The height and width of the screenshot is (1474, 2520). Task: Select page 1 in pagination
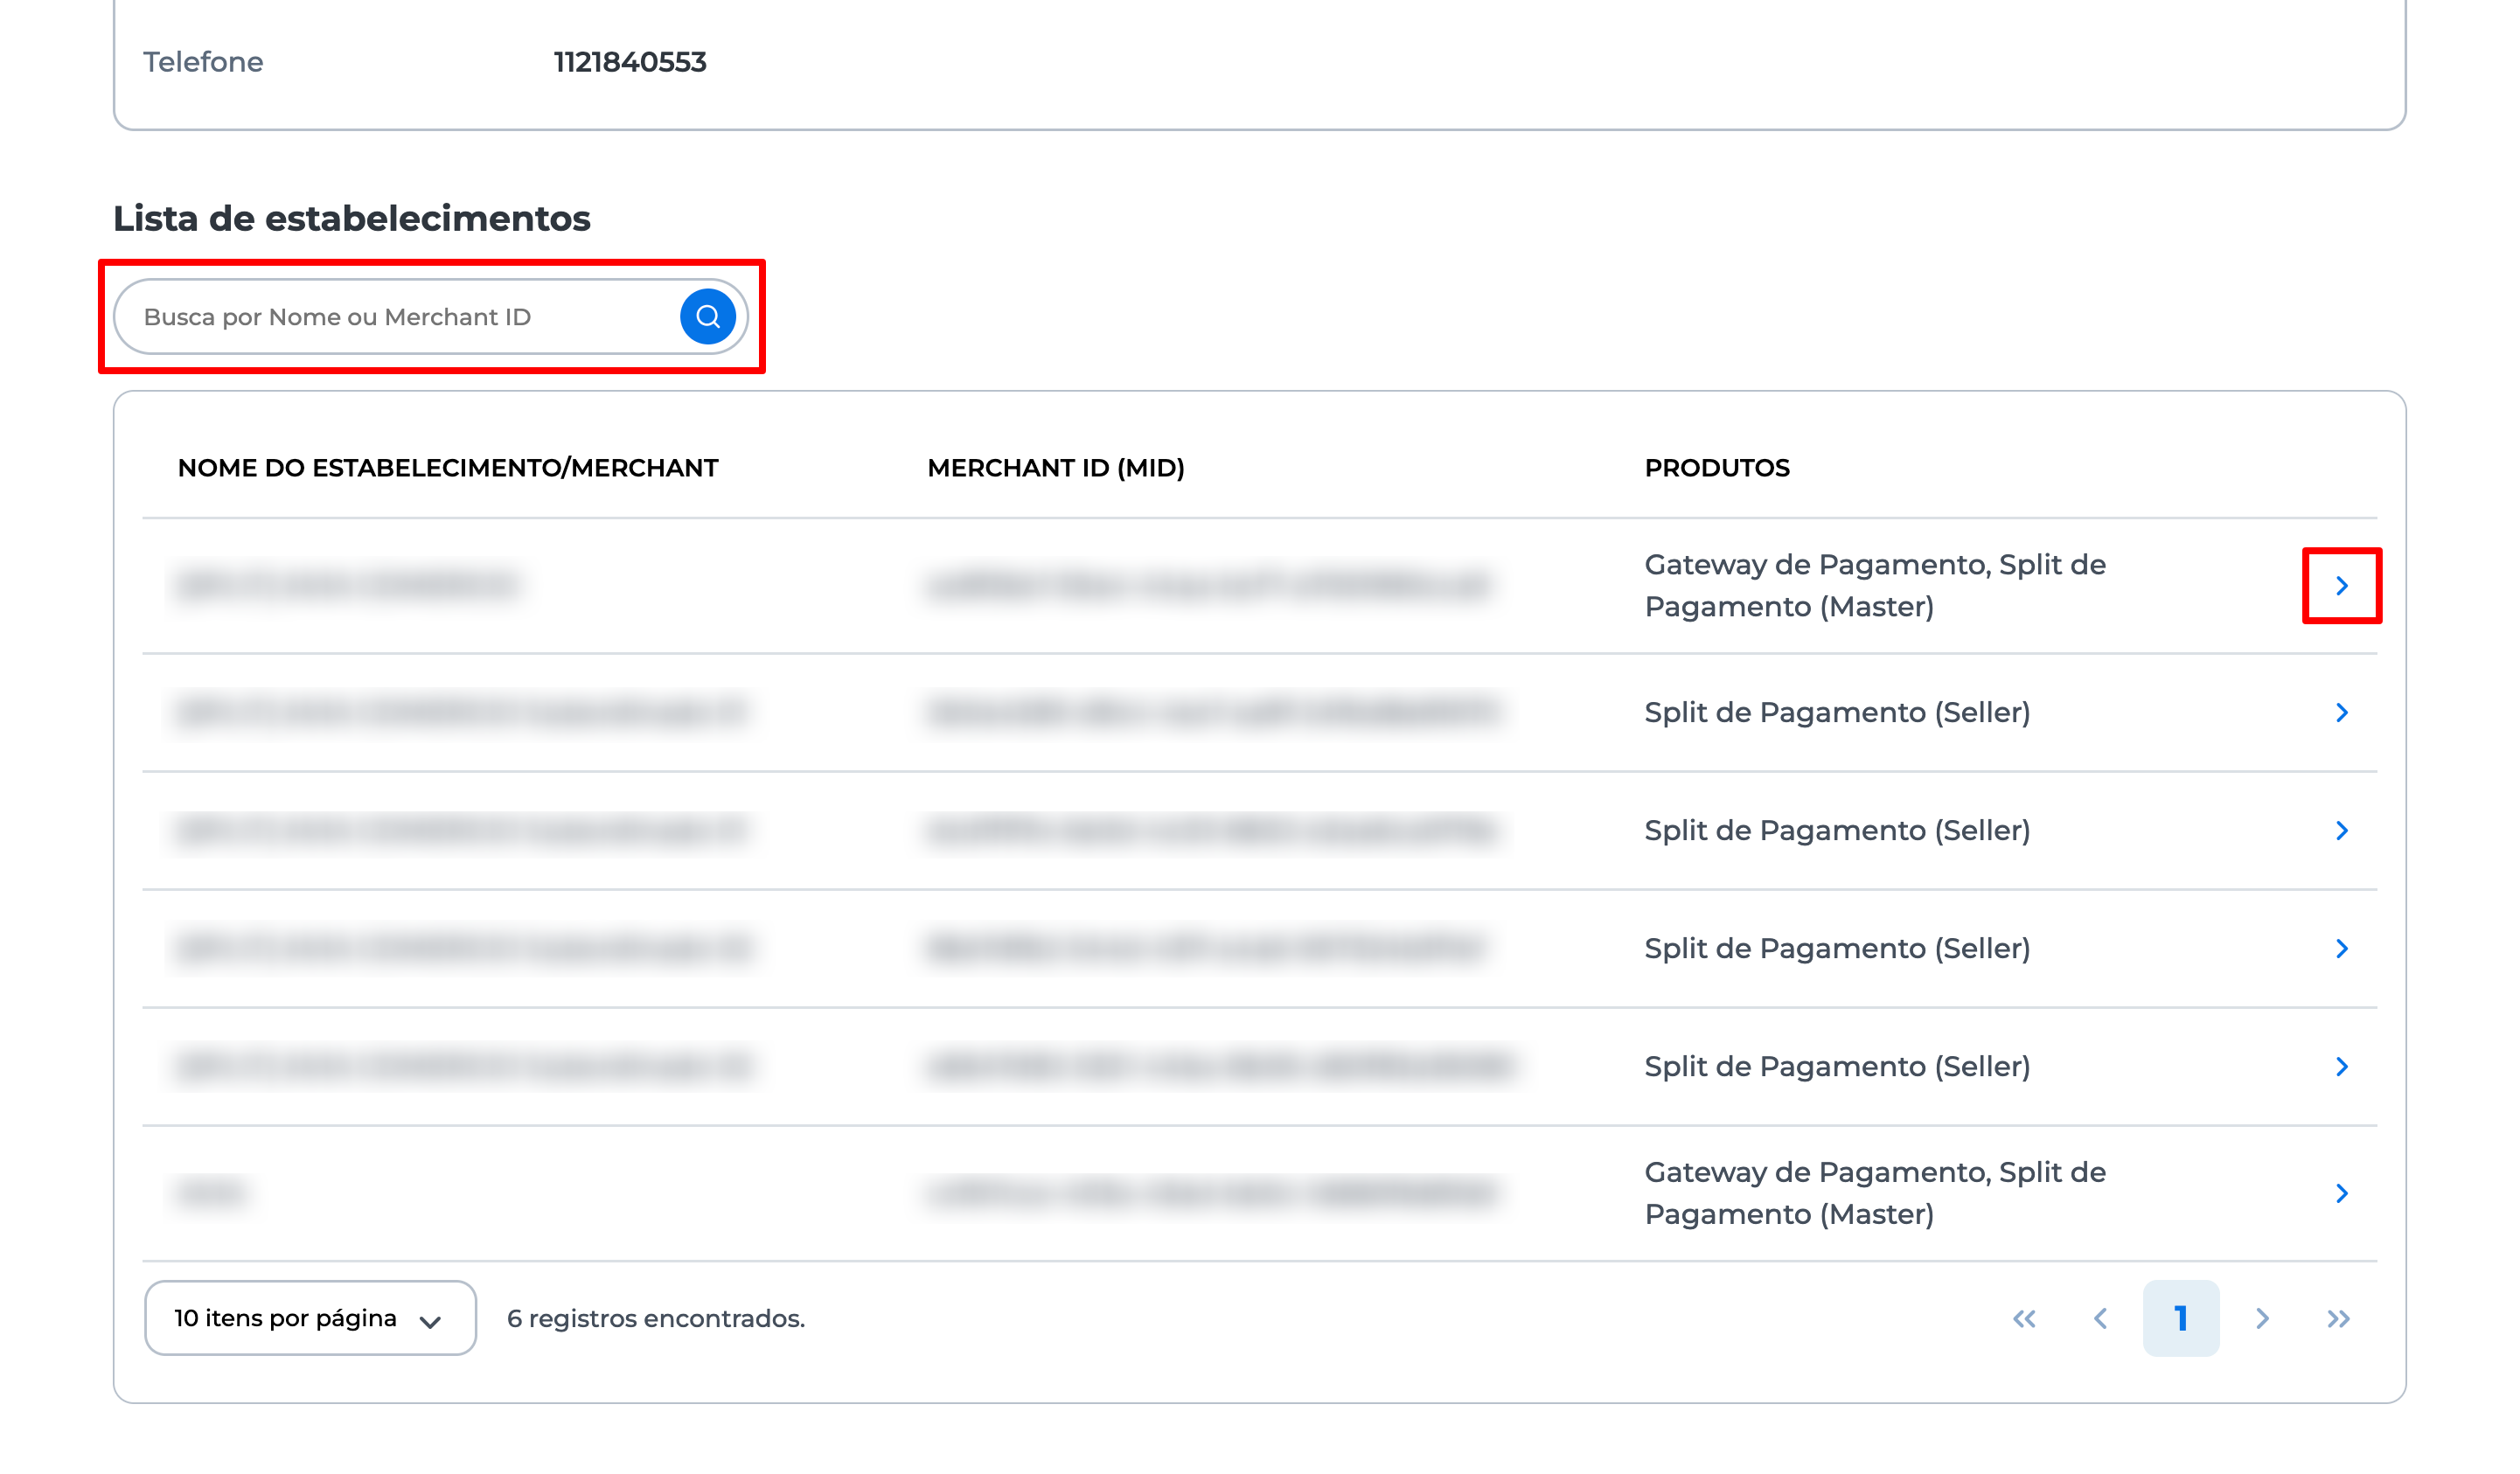[2180, 1319]
